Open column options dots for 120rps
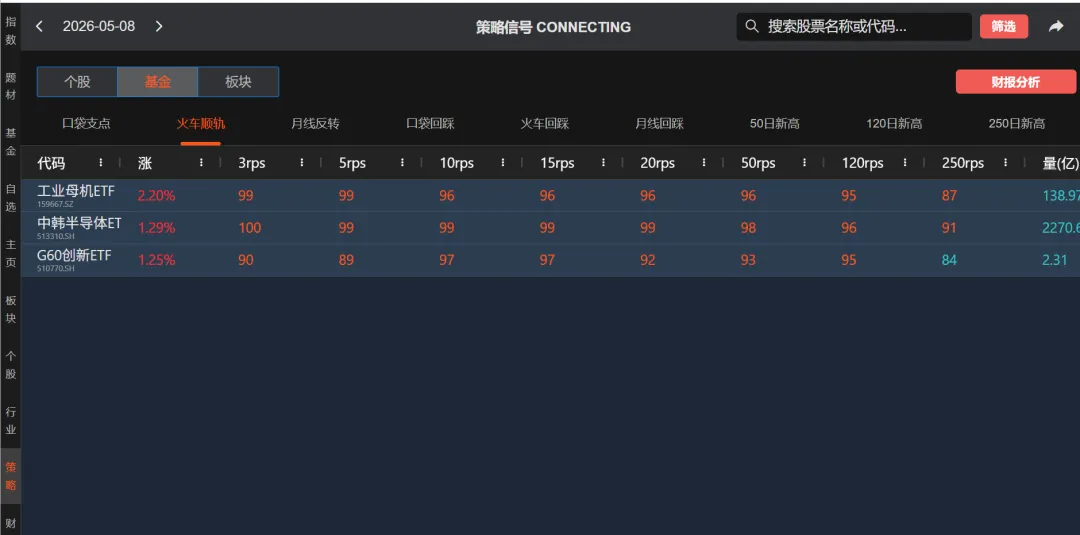 906,162
